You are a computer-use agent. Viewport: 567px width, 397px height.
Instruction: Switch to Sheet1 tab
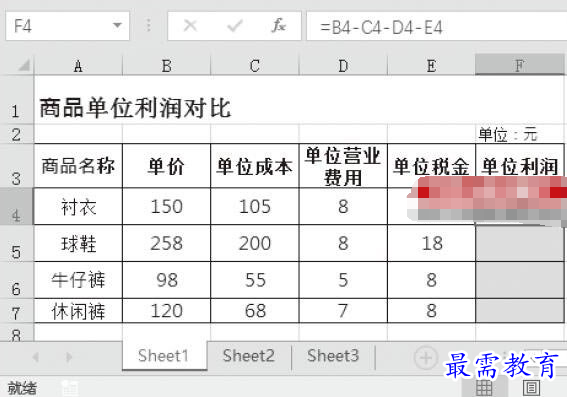pyautogui.click(x=164, y=355)
